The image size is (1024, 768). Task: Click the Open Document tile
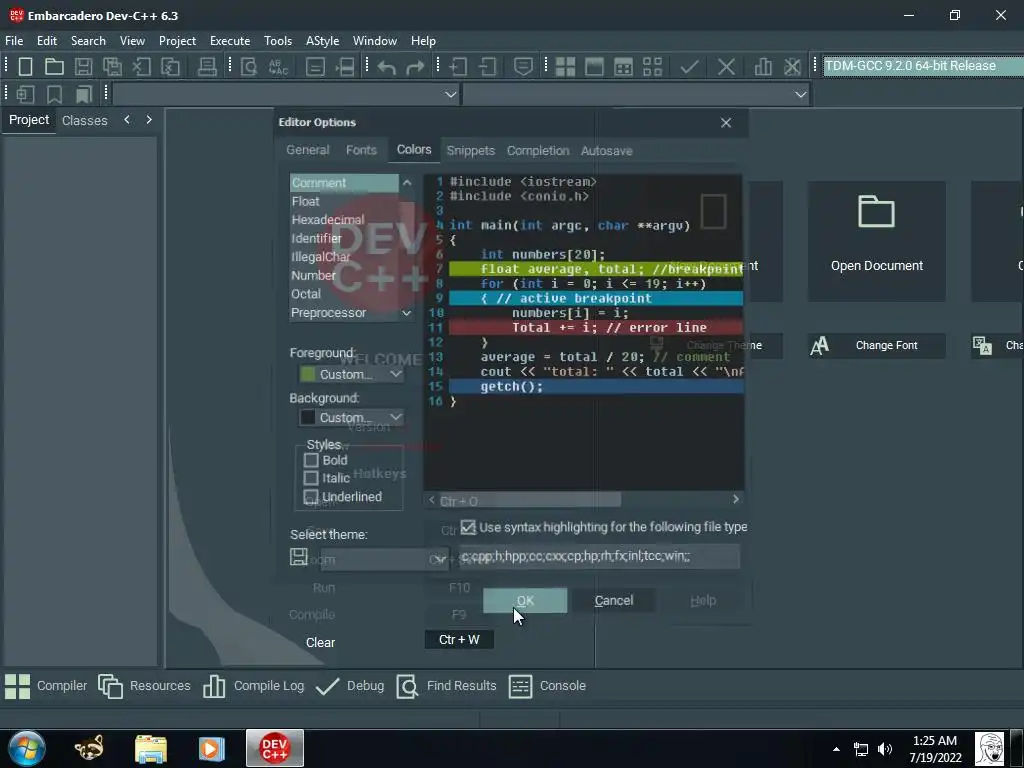(x=876, y=241)
